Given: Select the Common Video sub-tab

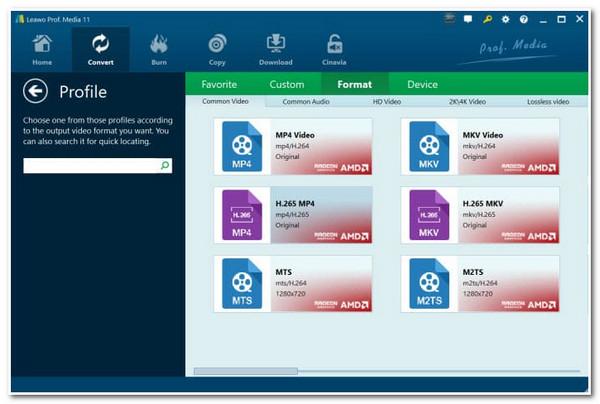Looking at the screenshot, I should 225,101.
